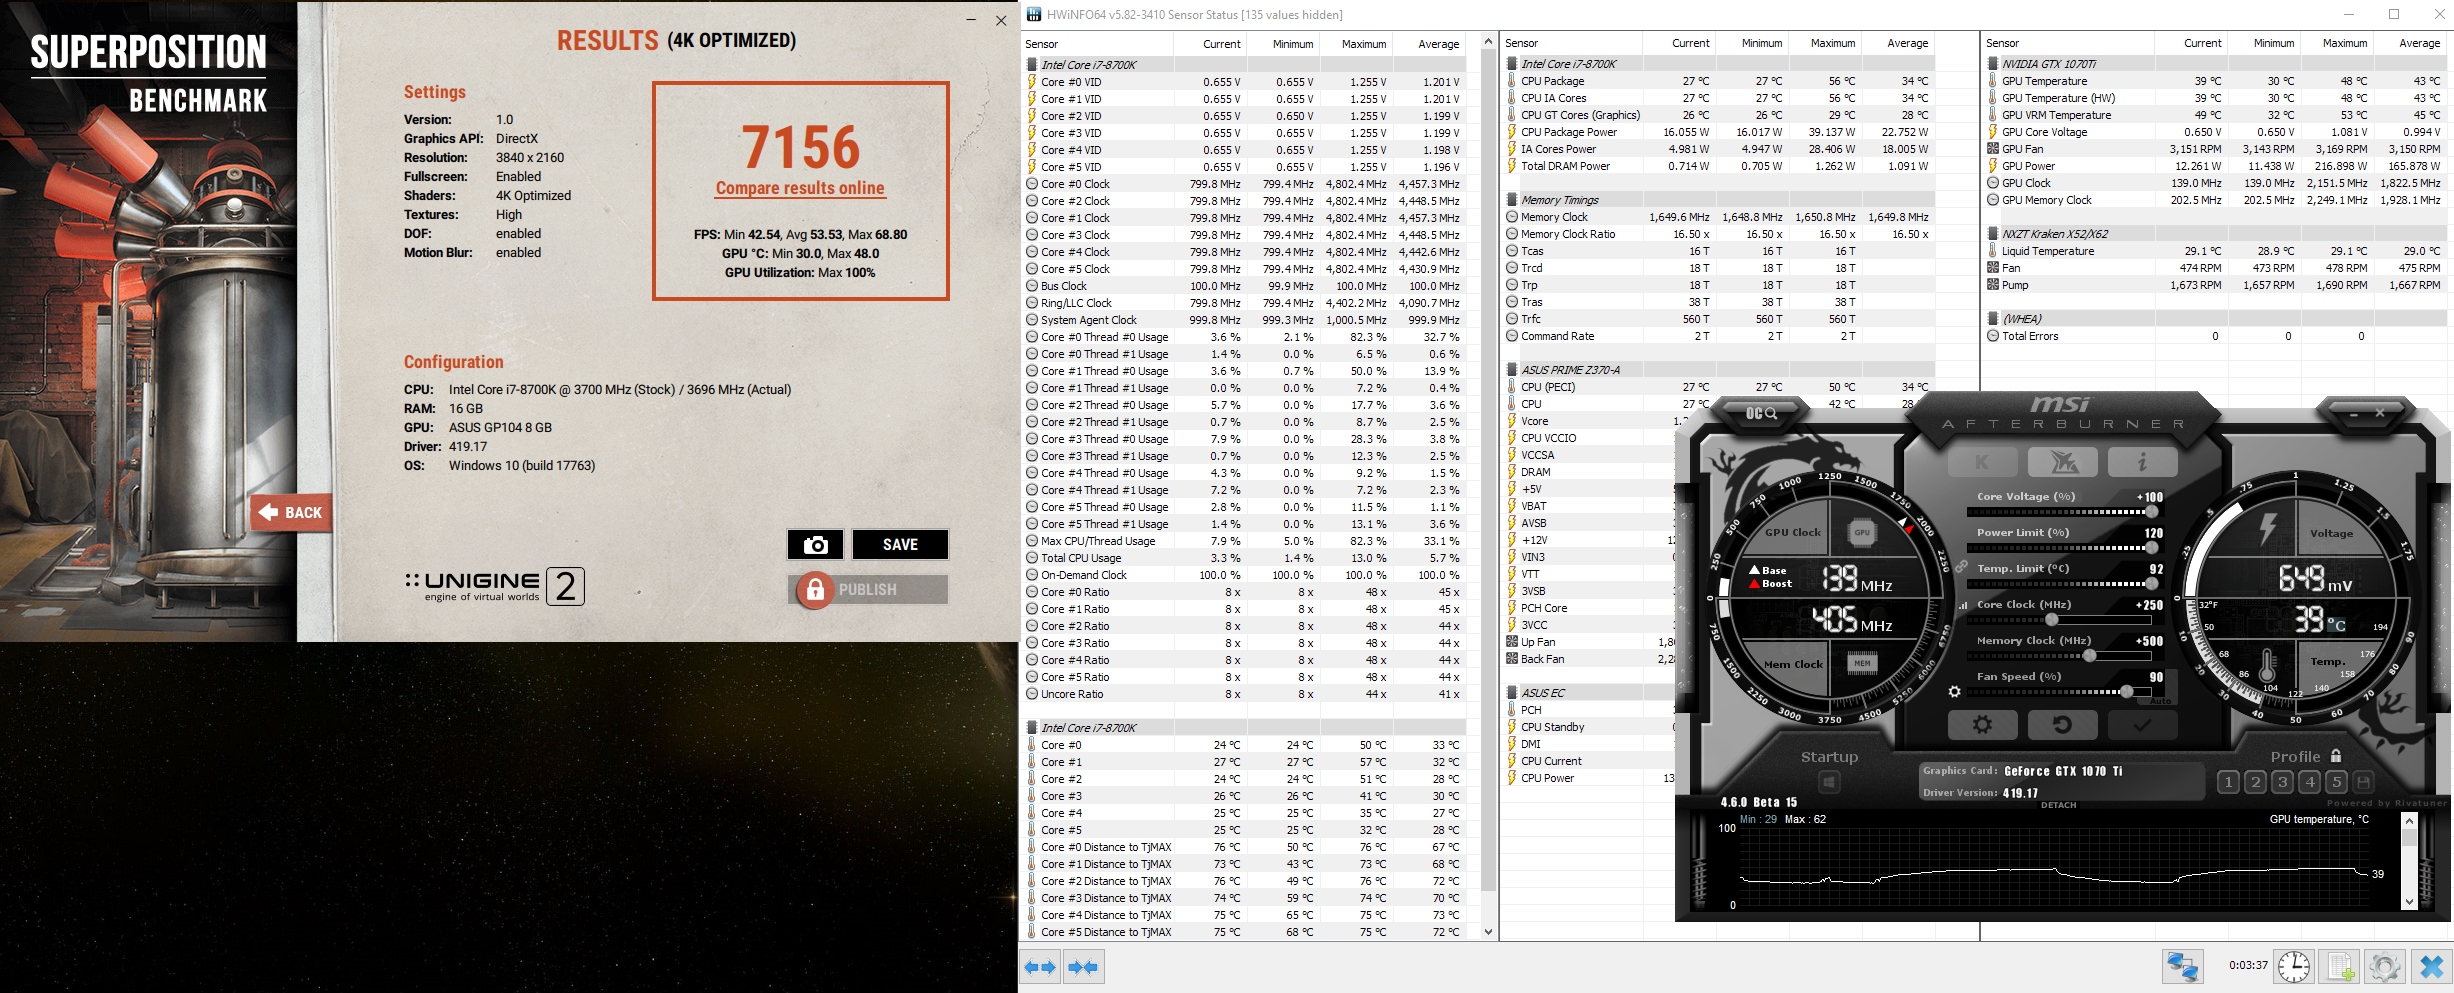Take a screenshot with Superposition camera button
The image size is (2454, 993).
pos(815,544)
